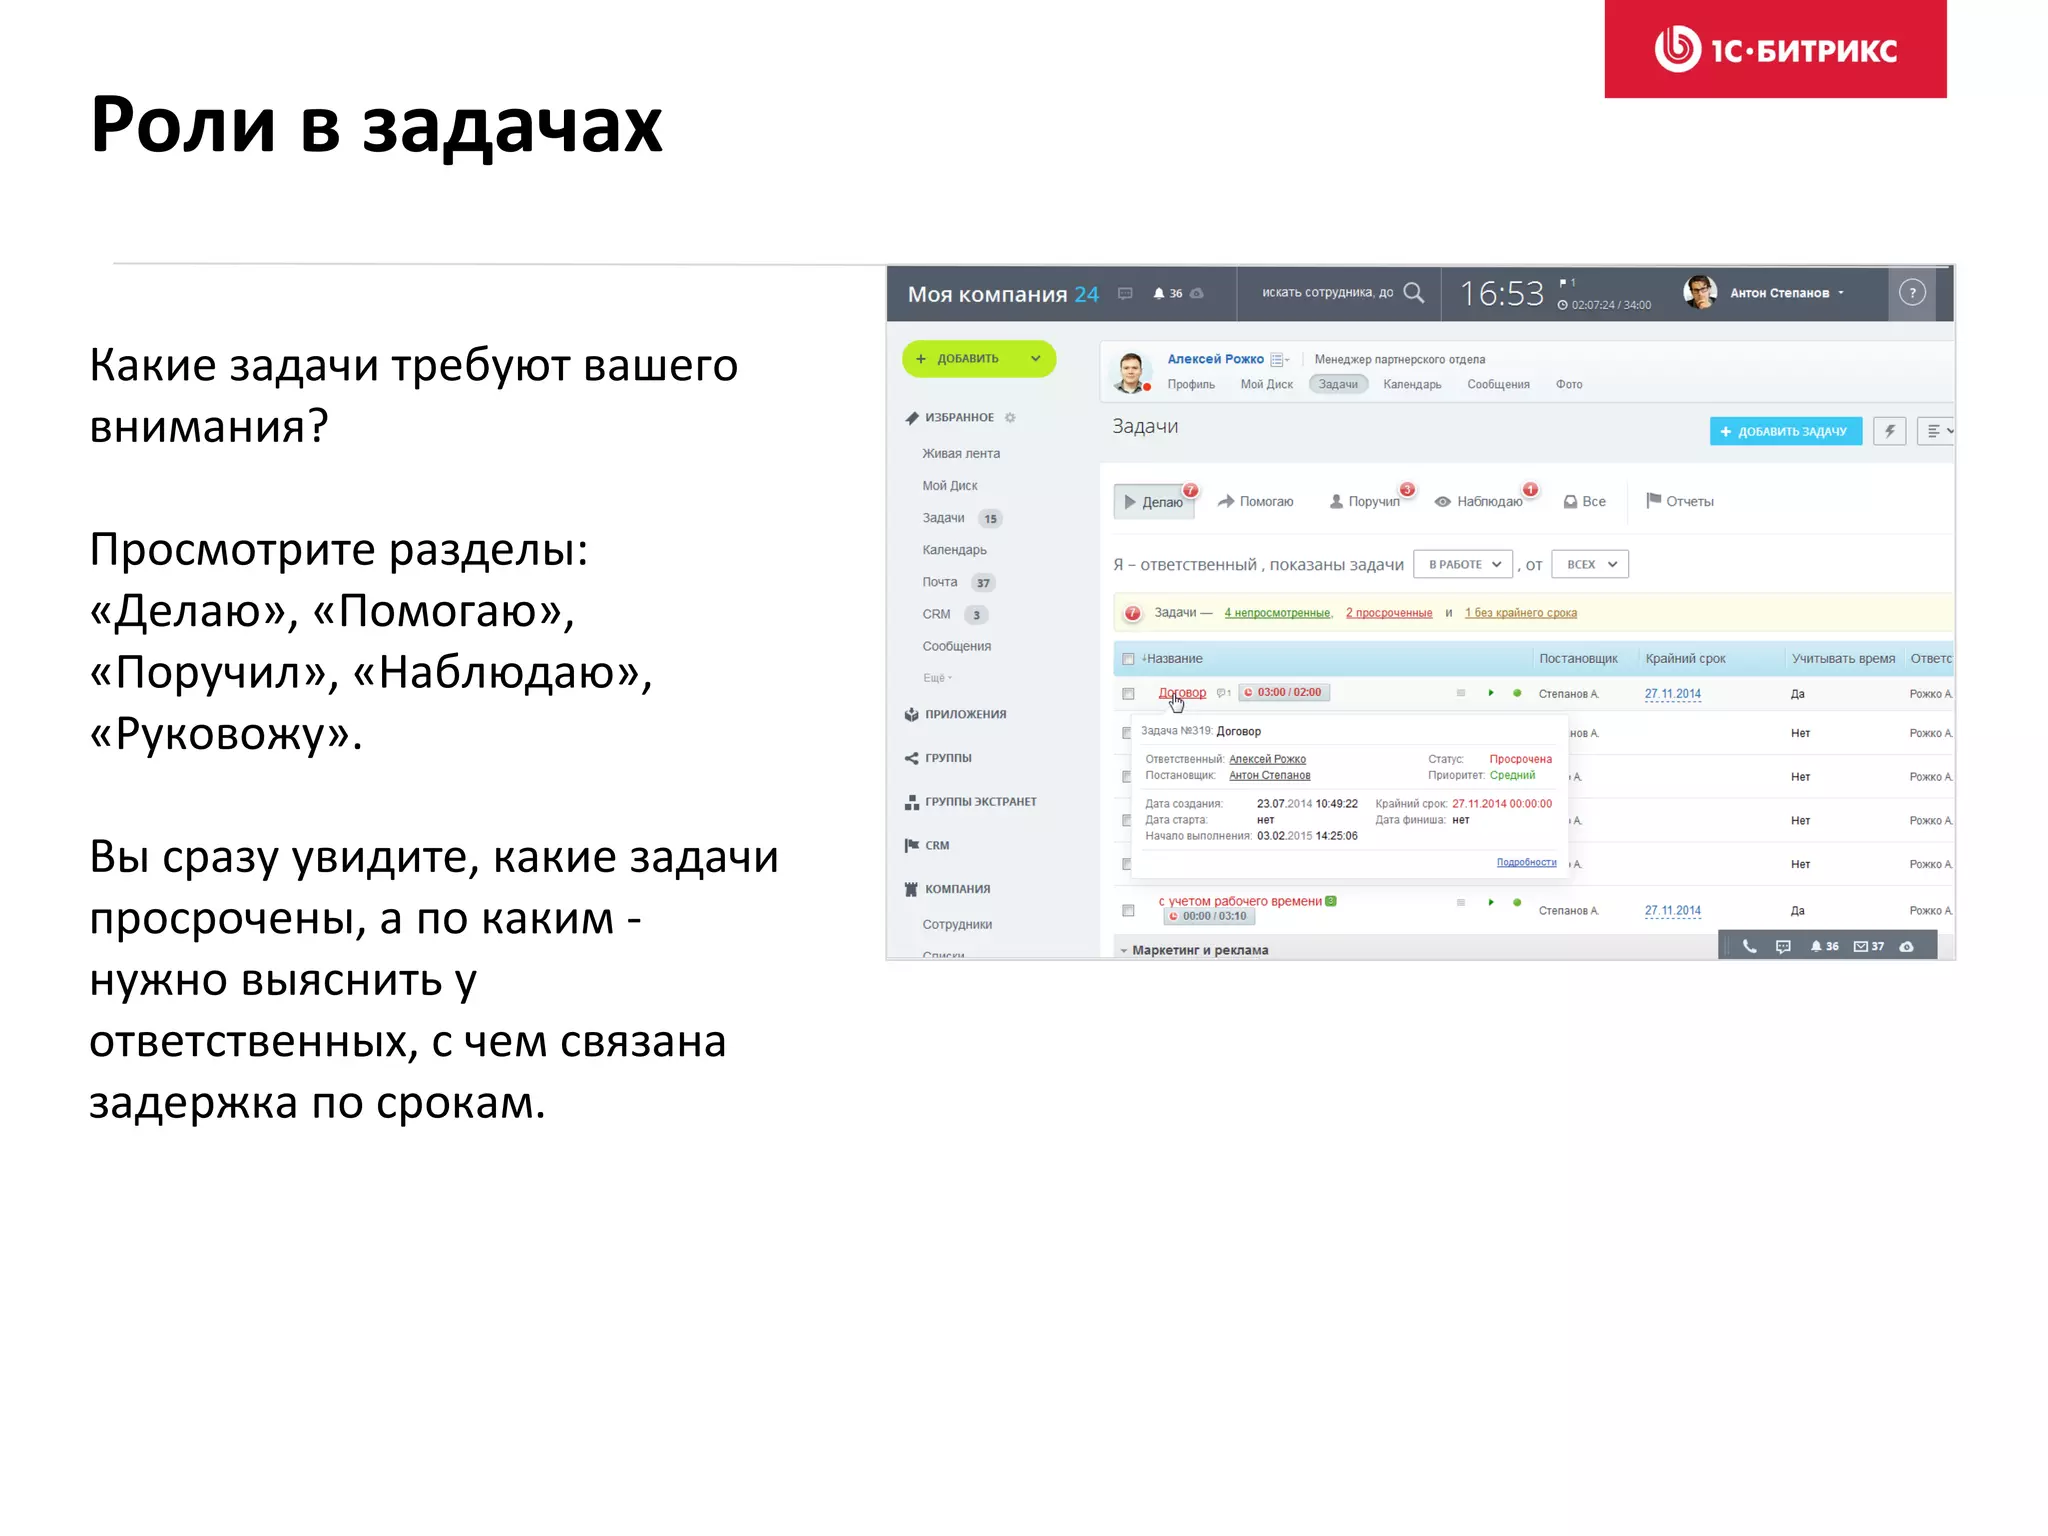Open the Подробности link in task popup
Image resolution: width=2048 pixels, height=1536 pixels.
coord(1526,862)
